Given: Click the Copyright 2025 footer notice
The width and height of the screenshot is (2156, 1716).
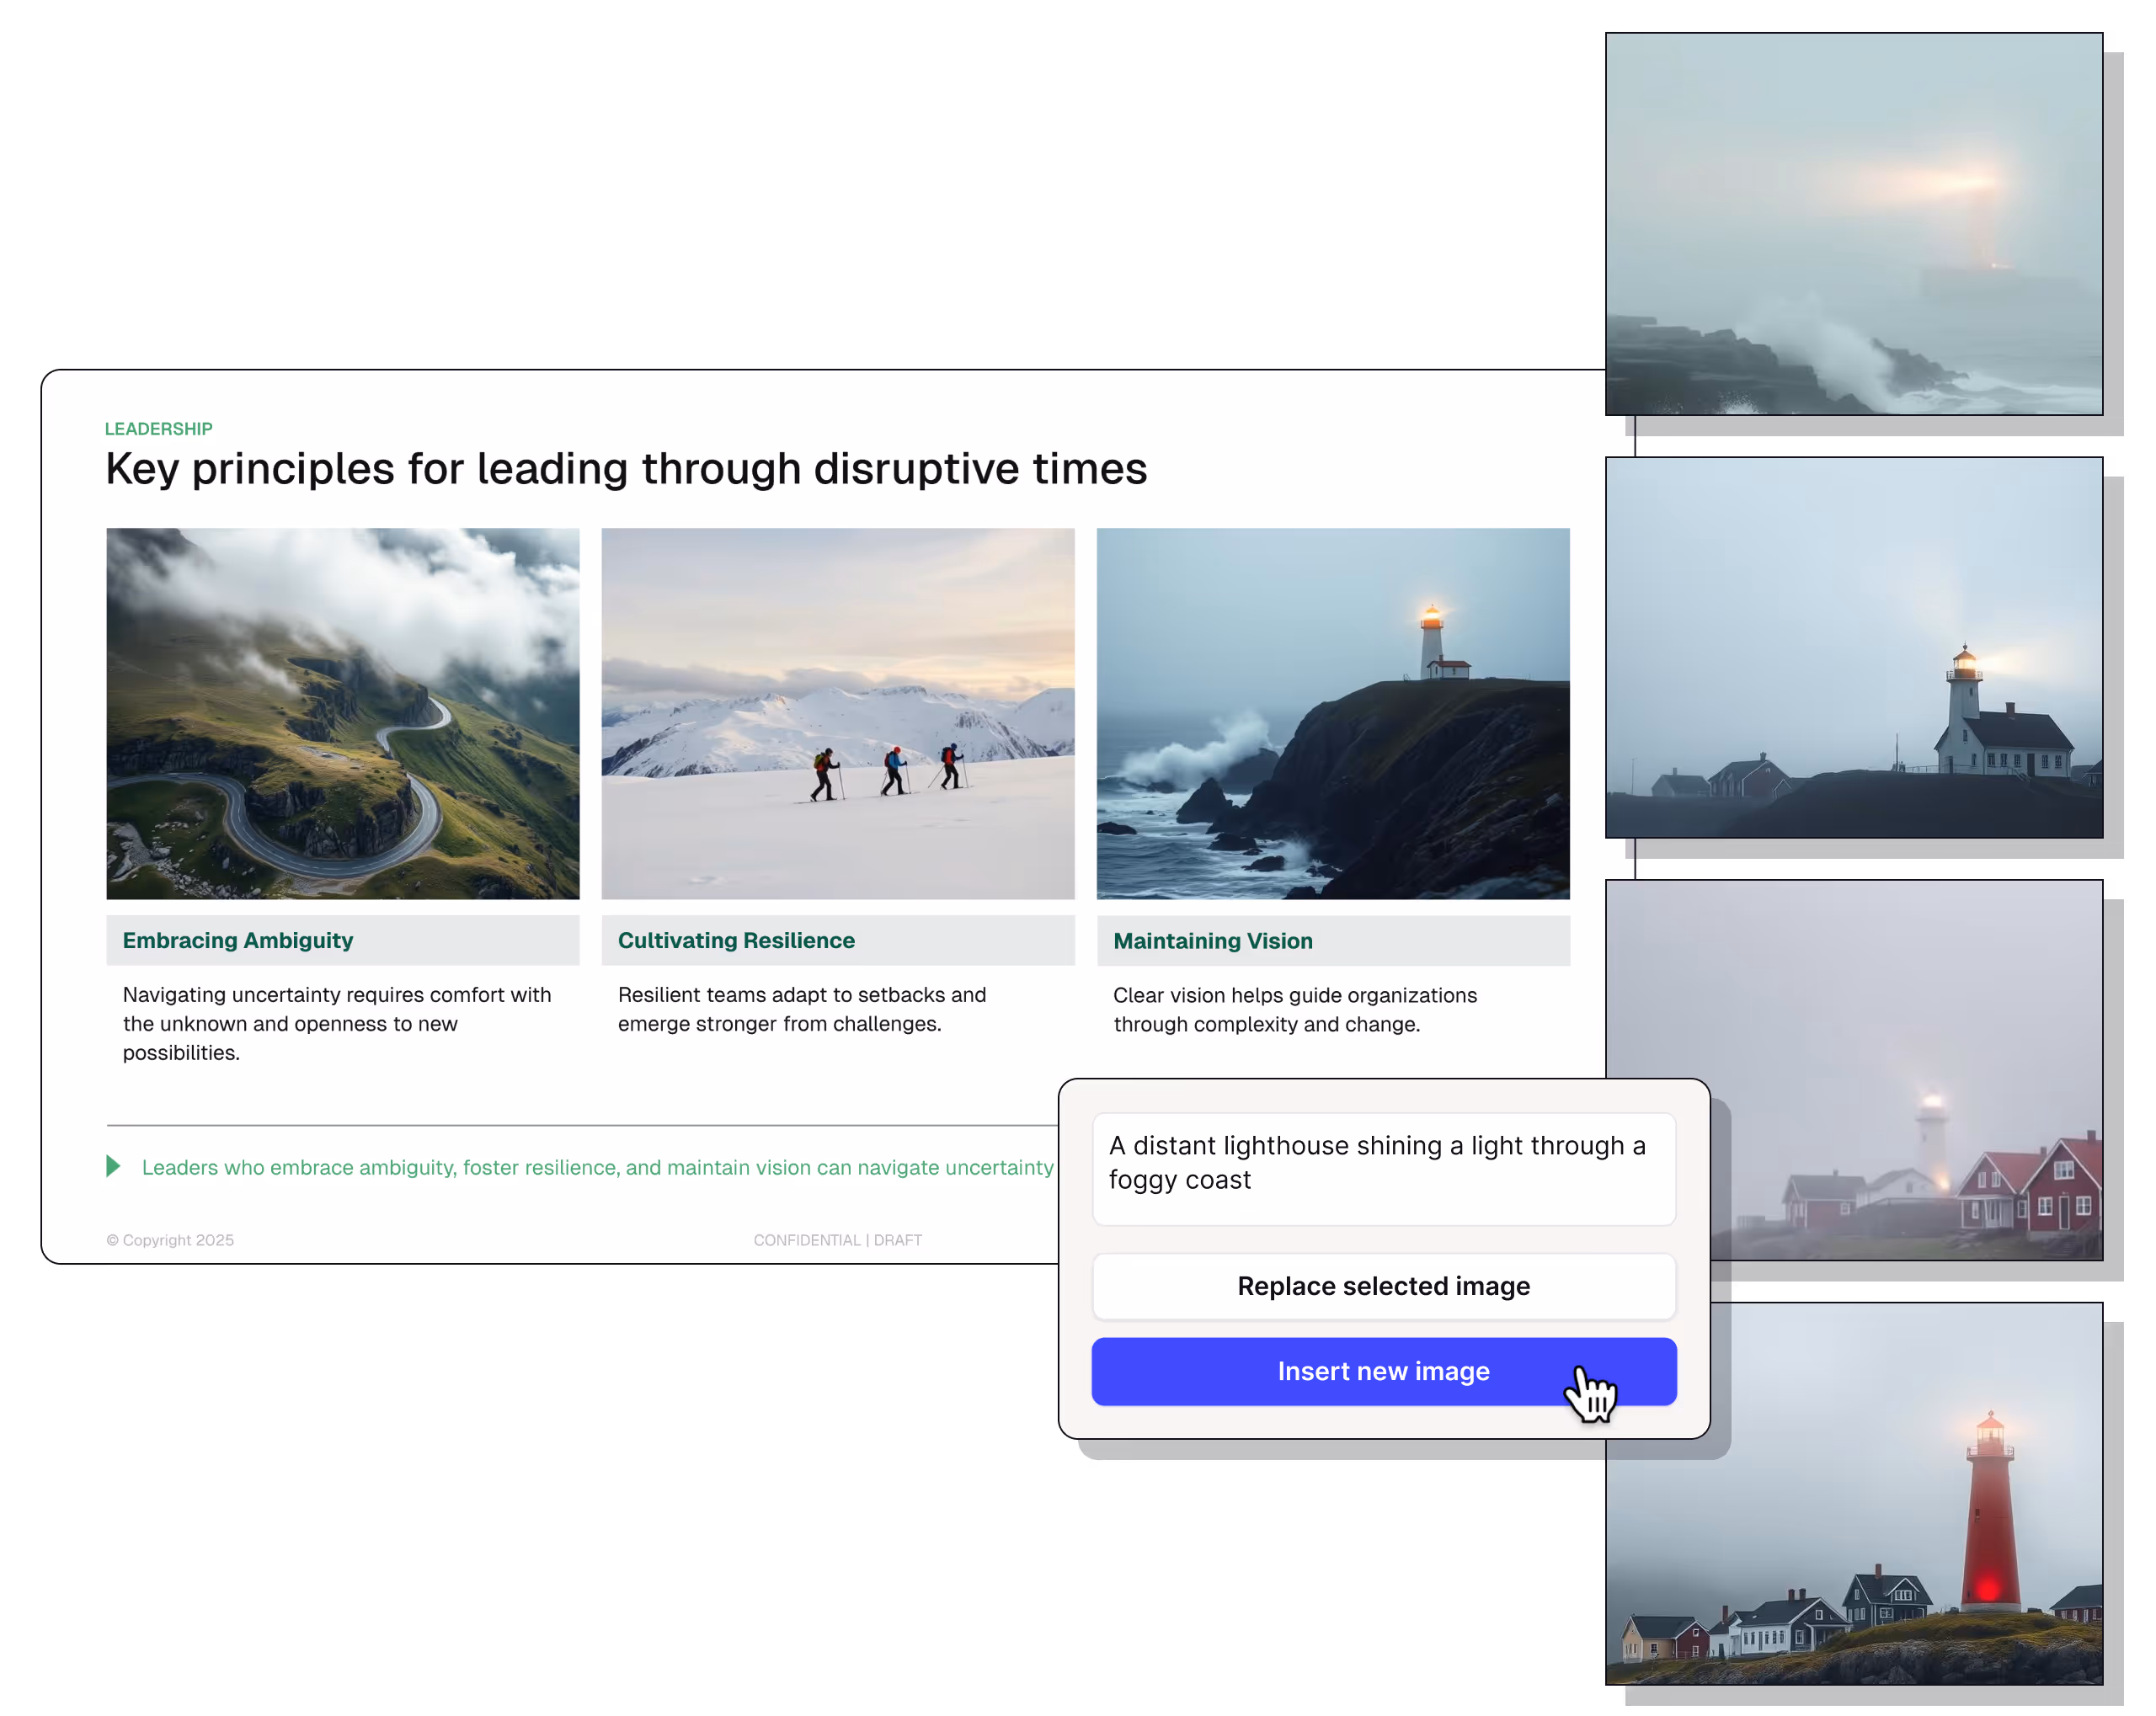Looking at the screenshot, I should [x=170, y=1239].
